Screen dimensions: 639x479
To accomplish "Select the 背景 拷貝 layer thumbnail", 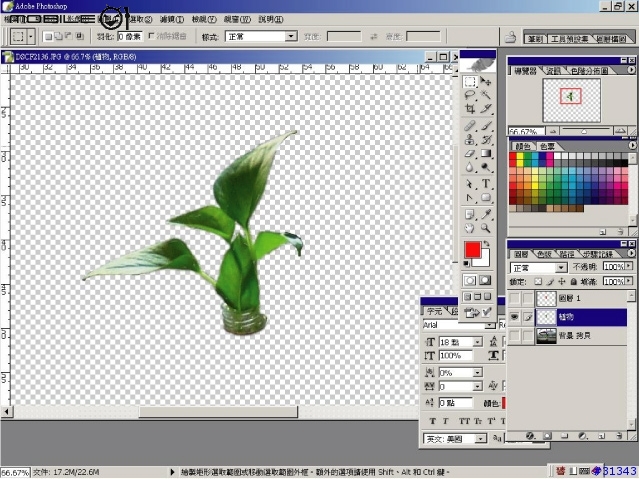I will pyautogui.click(x=546, y=336).
